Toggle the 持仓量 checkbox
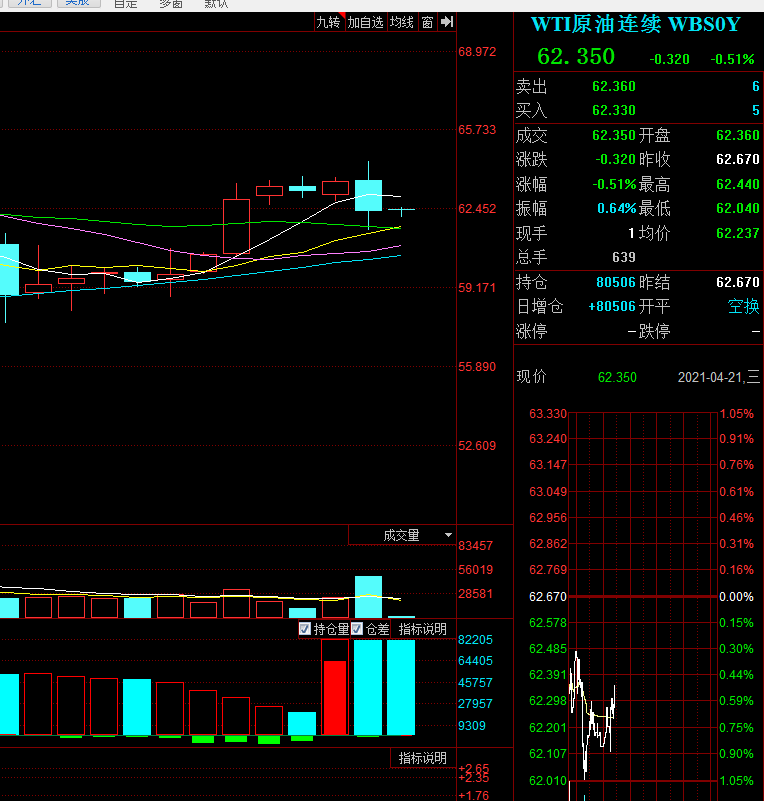The height and width of the screenshot is (801, 764). pos(305,629)
